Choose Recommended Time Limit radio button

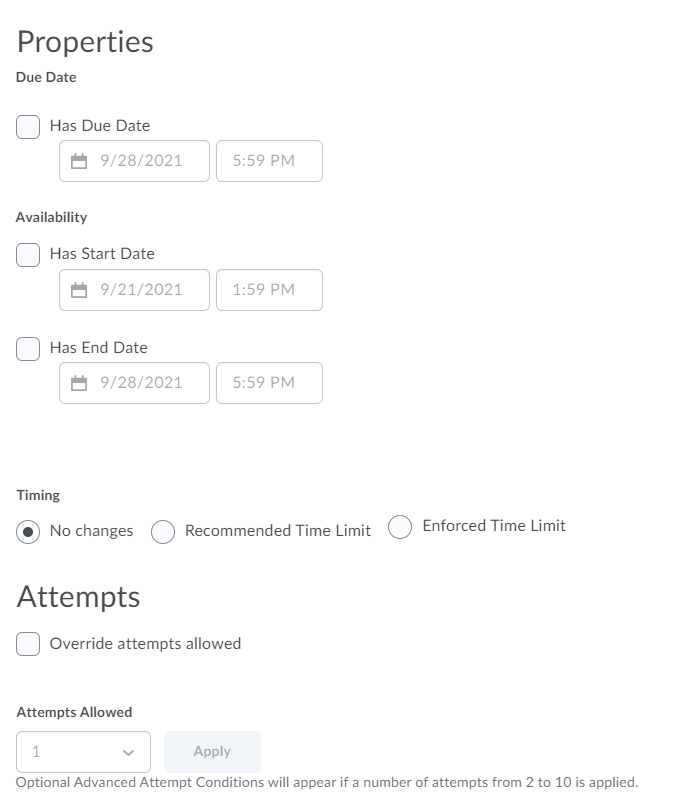point(163,532)
